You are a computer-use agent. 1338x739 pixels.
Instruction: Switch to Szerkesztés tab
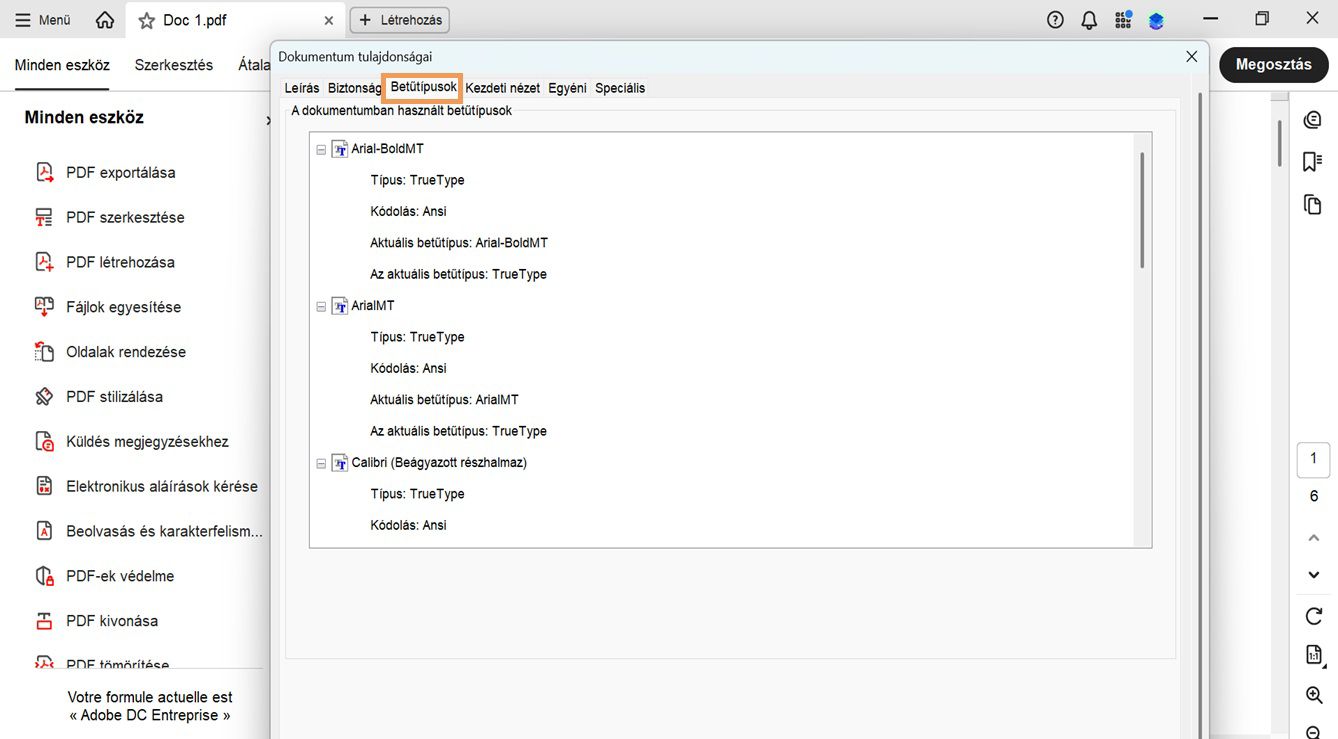click(x=174, y=65)
